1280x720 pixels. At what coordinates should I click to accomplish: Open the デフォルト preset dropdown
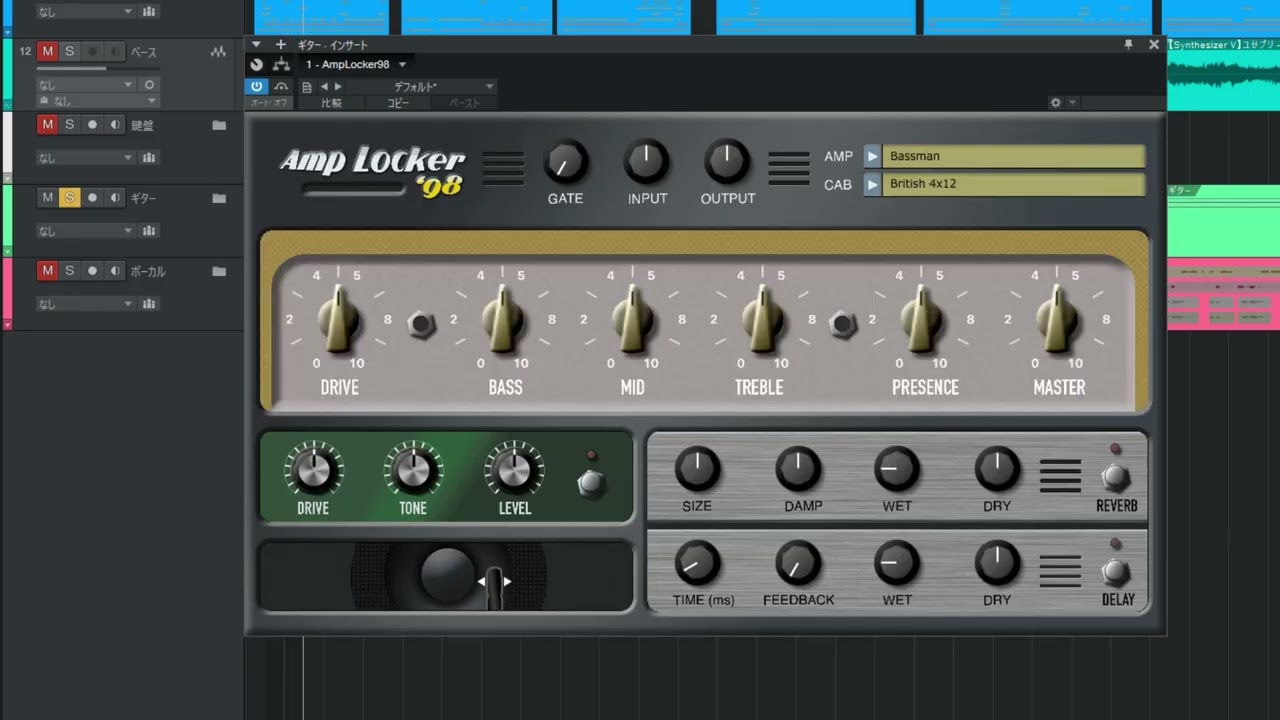point(422,87)
